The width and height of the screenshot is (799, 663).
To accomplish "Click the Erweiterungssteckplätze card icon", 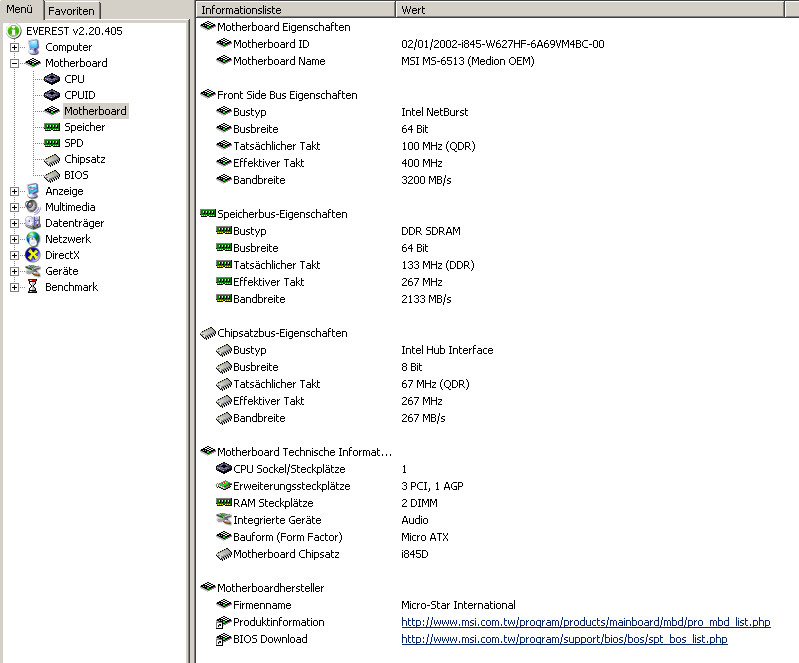I will click(224, 485).
